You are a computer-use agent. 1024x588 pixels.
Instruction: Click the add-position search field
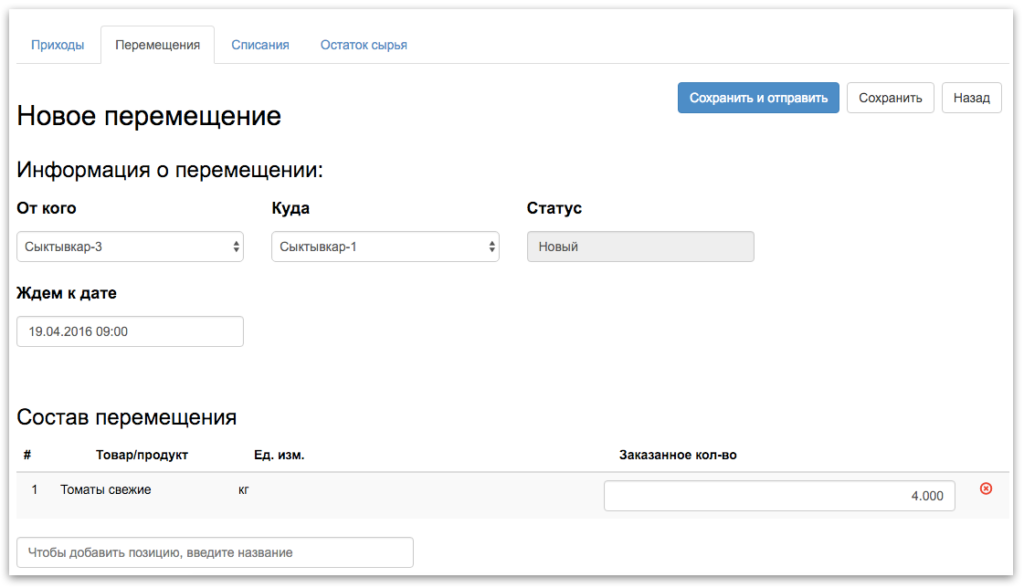[x=215, y=552]
